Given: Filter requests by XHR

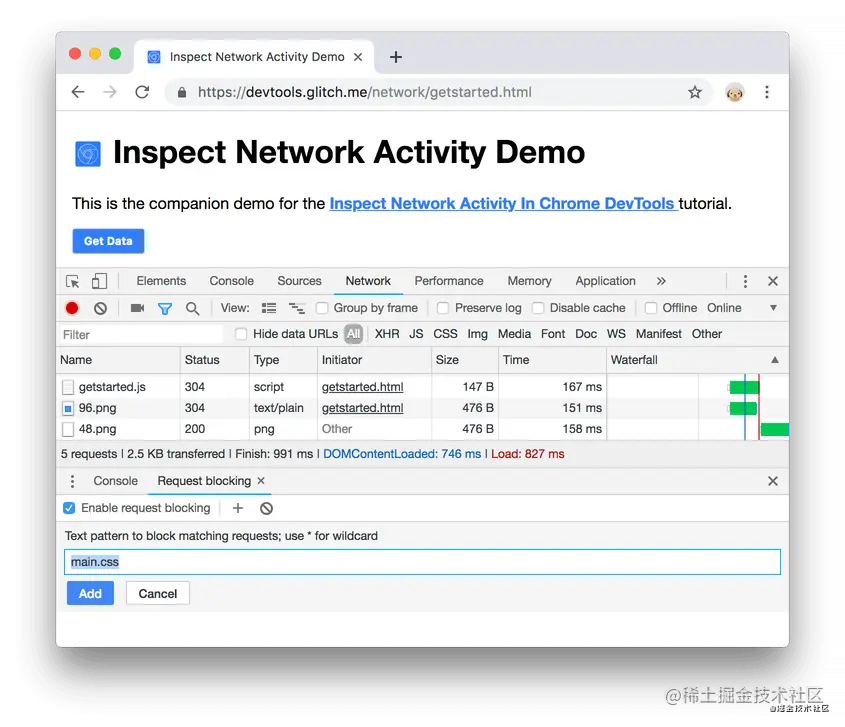Looking at the screenshot, I should coord(387,334).
